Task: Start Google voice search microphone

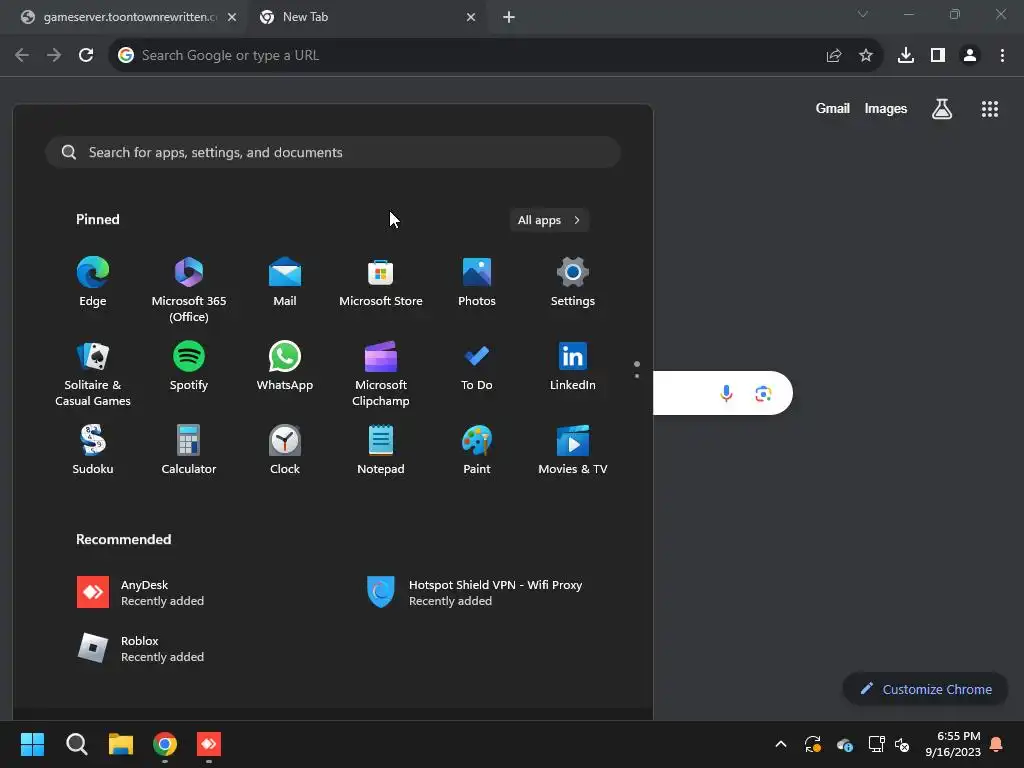Action: click(726, 393)
